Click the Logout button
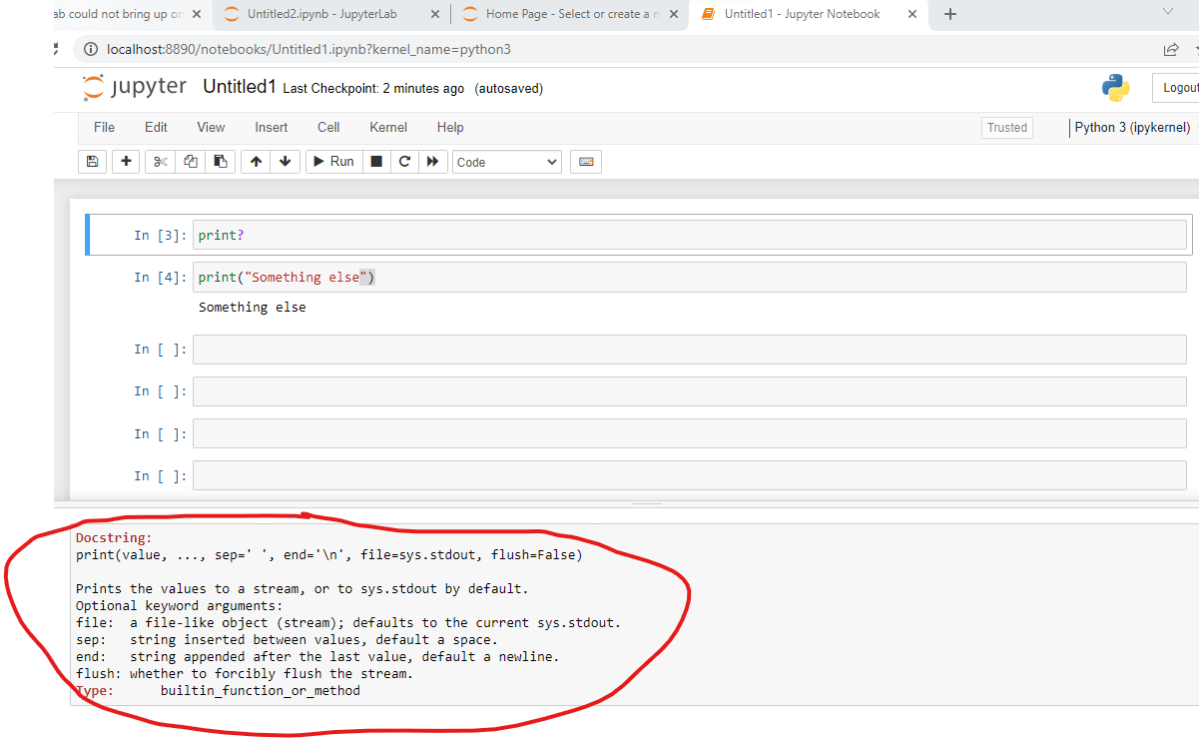1199x738 pixels. [x=1178, y=88]
